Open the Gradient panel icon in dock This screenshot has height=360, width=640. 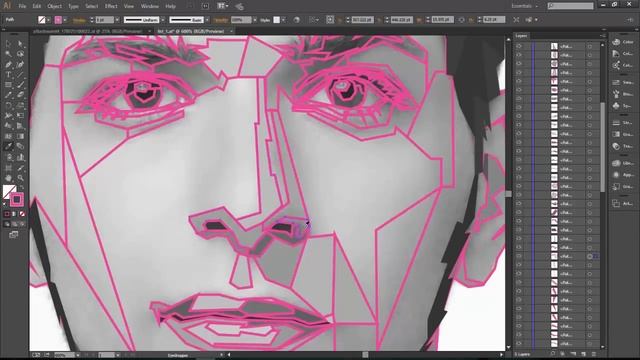616,134
